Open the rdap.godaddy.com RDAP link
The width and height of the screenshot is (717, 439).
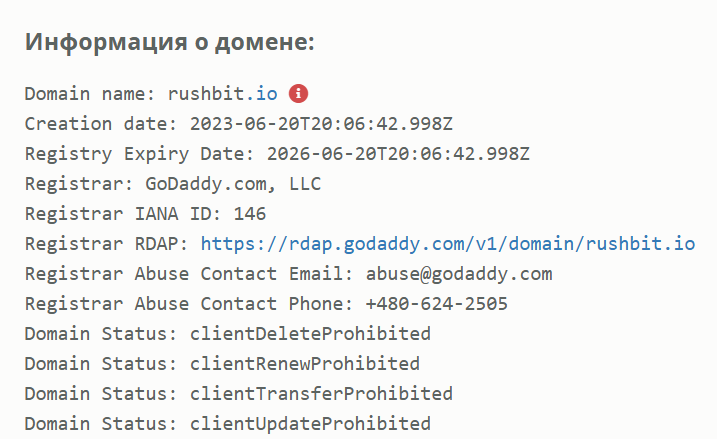(448, 243)
